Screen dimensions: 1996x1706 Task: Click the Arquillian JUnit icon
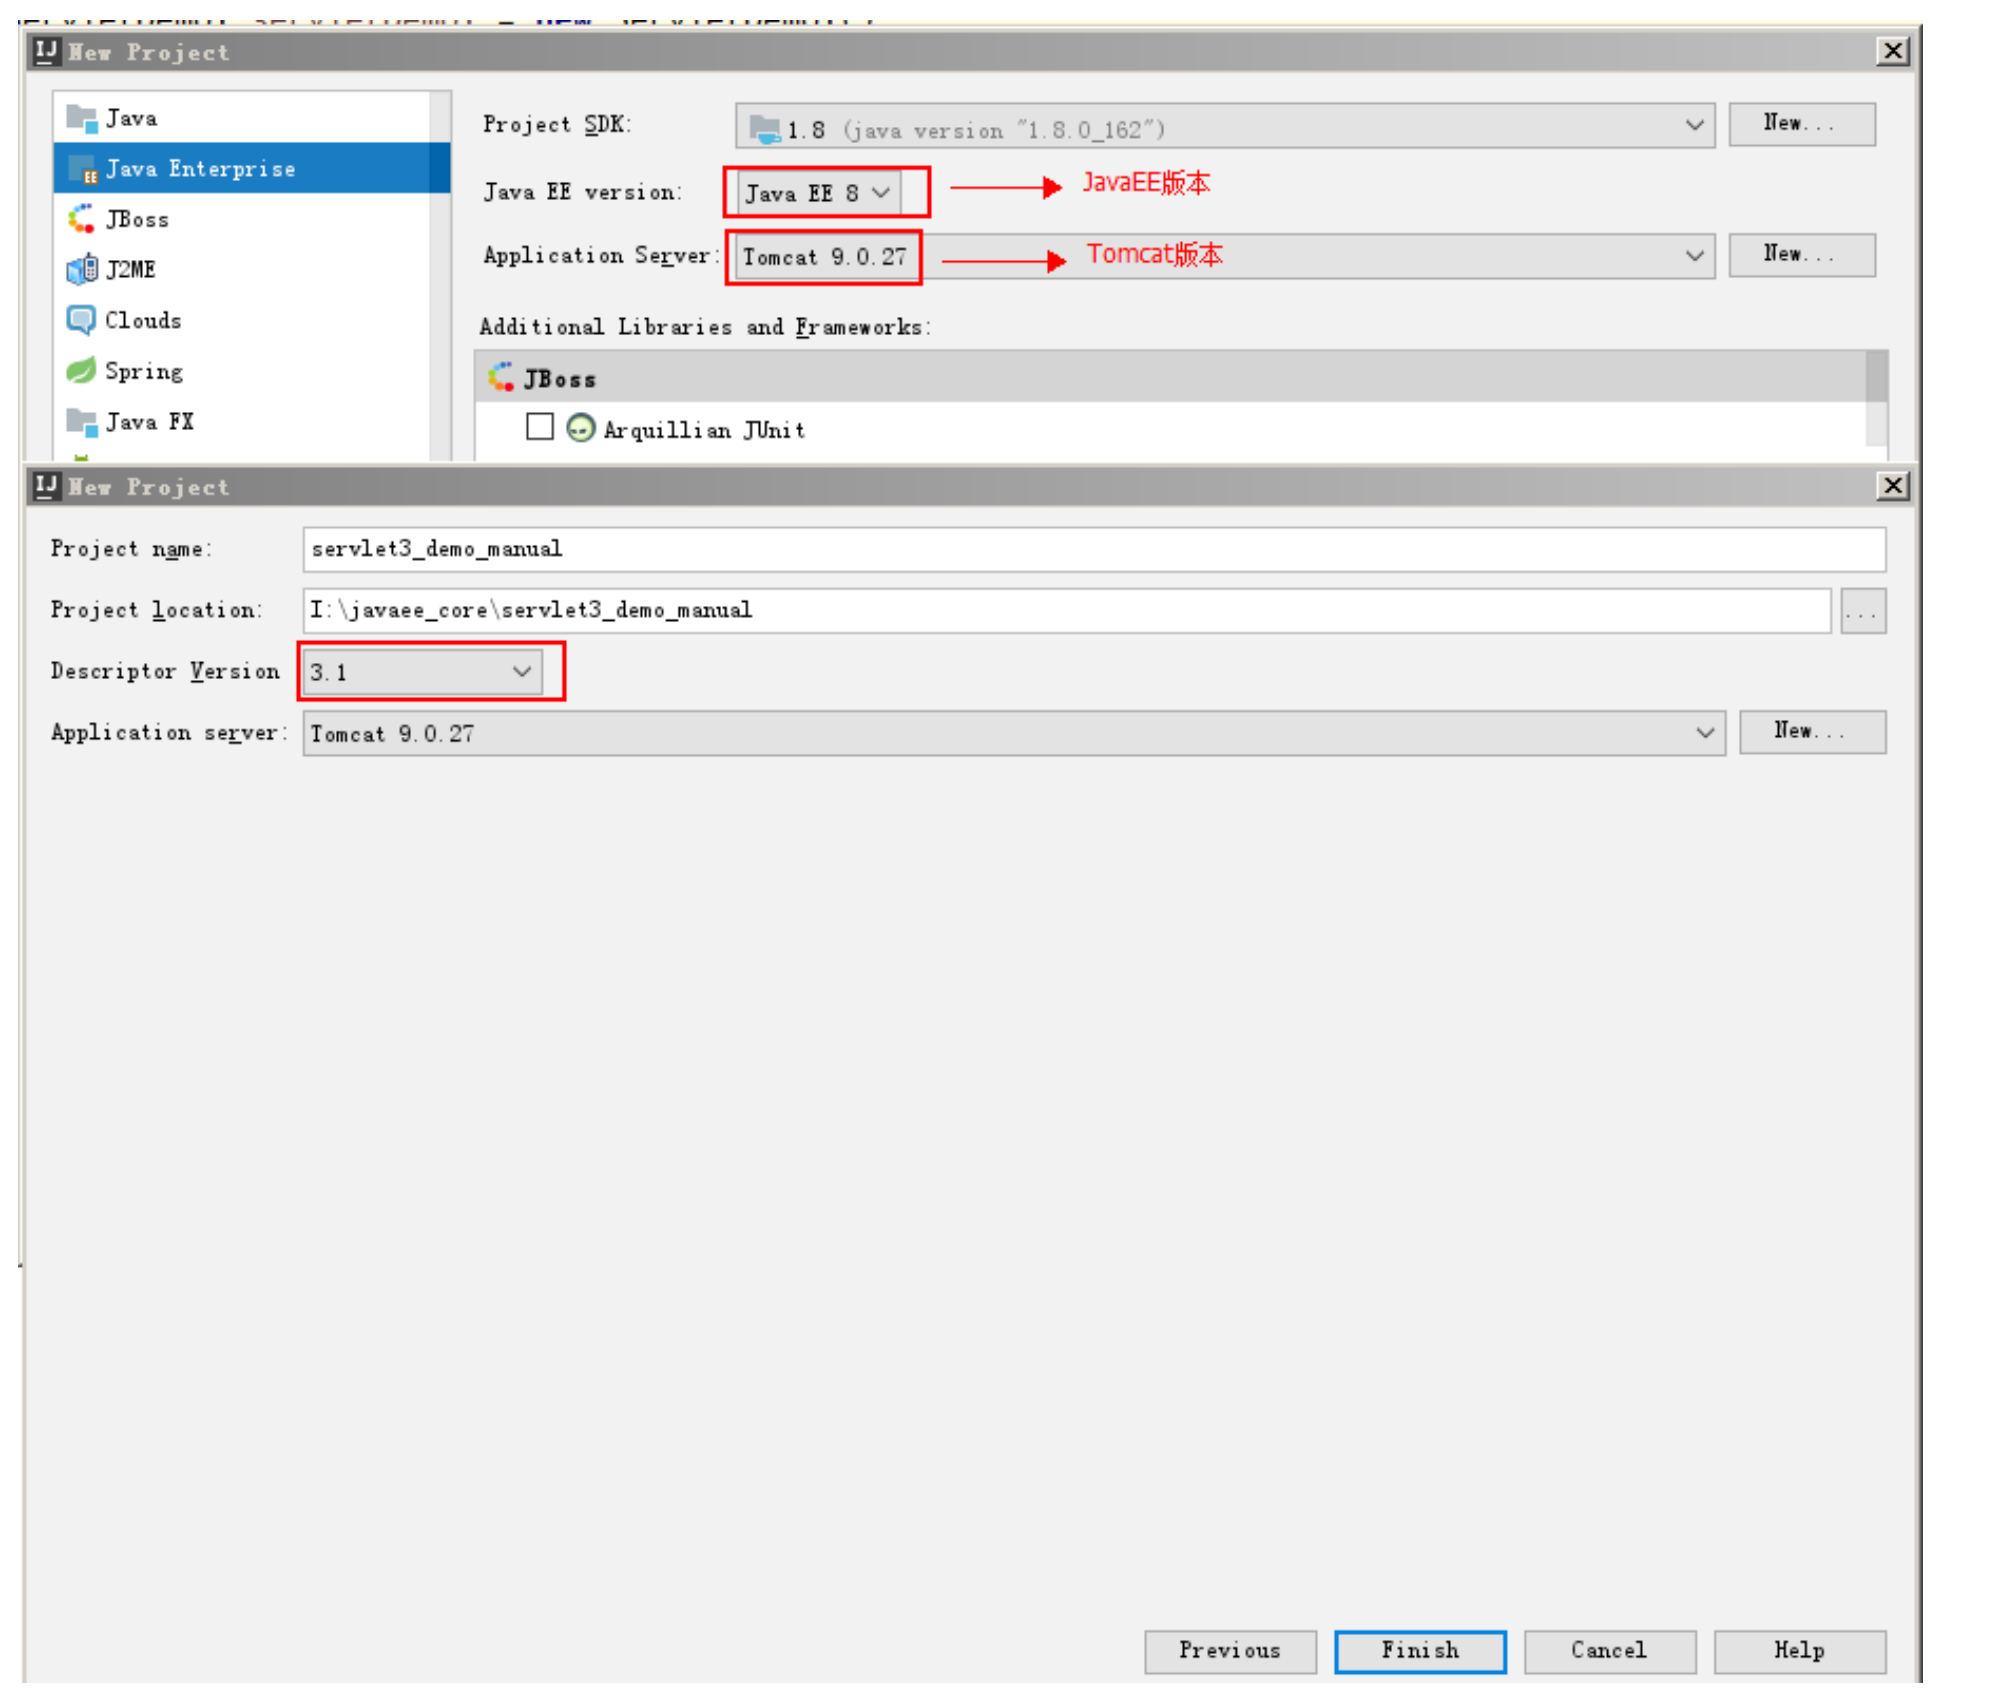[x=580, y=429]
